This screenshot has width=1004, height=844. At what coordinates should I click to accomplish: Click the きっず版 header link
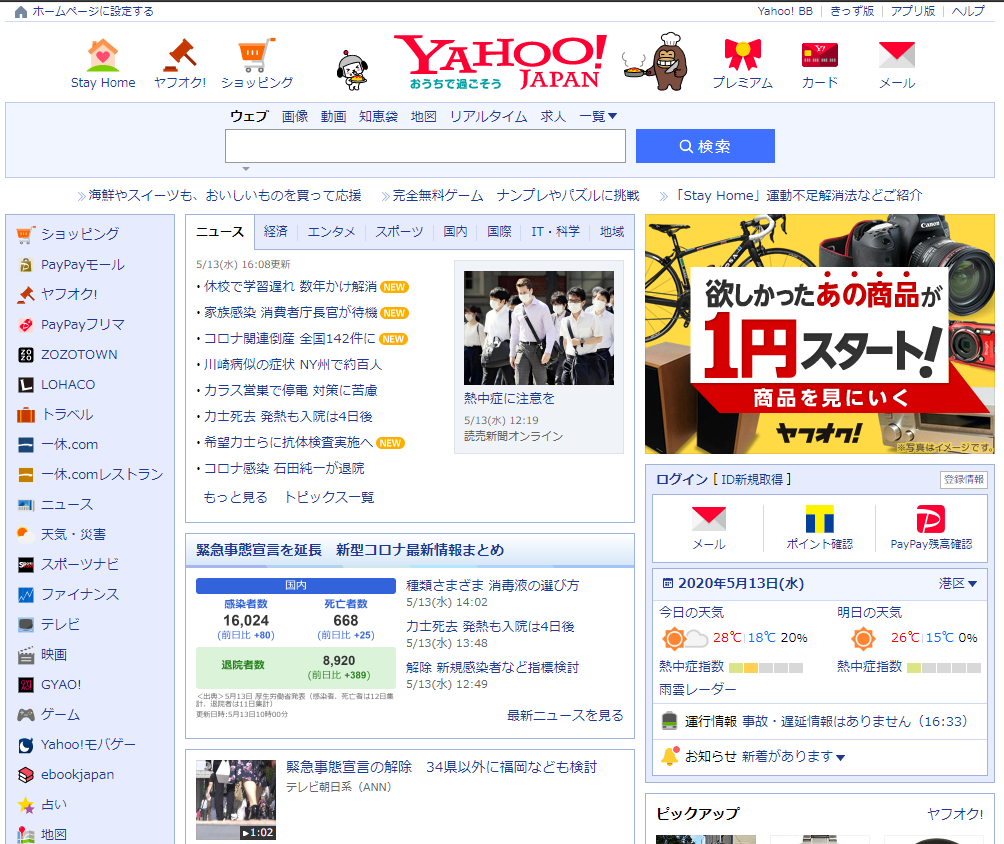[852, 12]
